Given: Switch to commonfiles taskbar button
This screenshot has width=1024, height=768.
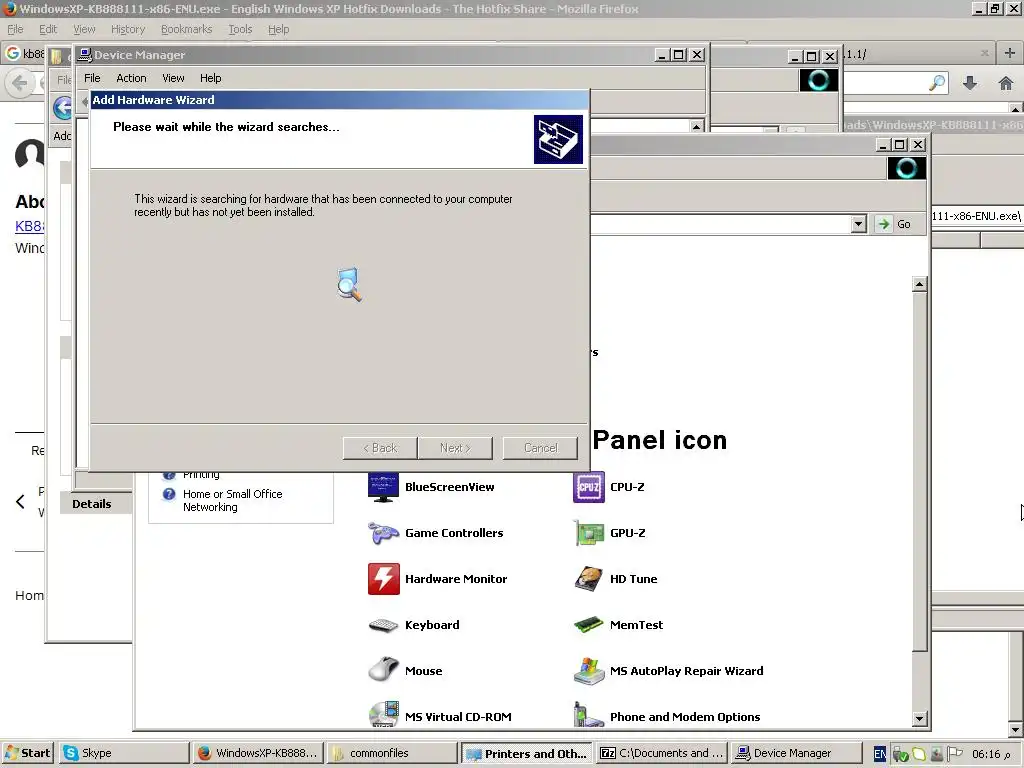Looking at the screenshot, I should [392, 753].
